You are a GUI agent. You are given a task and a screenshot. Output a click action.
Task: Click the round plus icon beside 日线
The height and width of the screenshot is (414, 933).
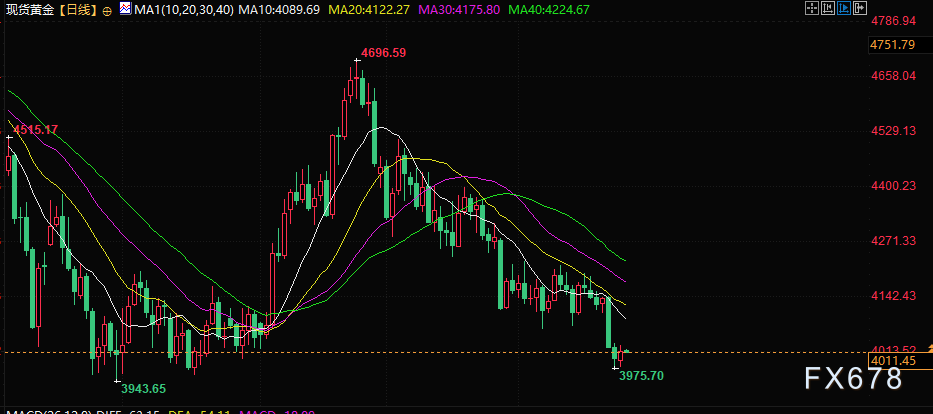[107, 11]
